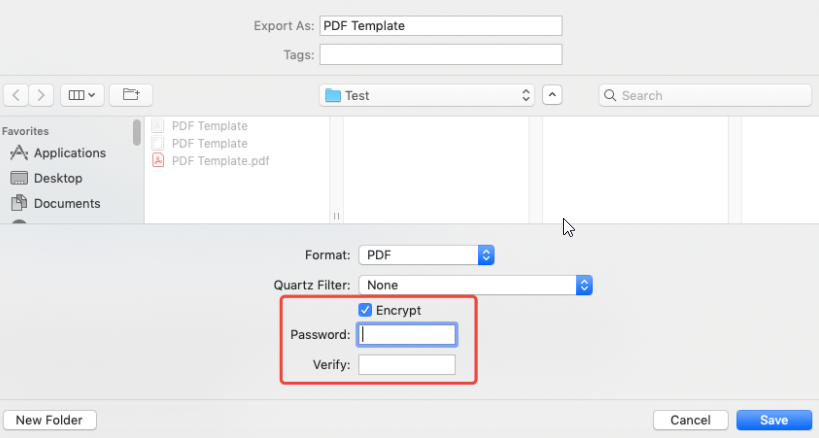Click the Cancel button

click(x=691, y=420)
